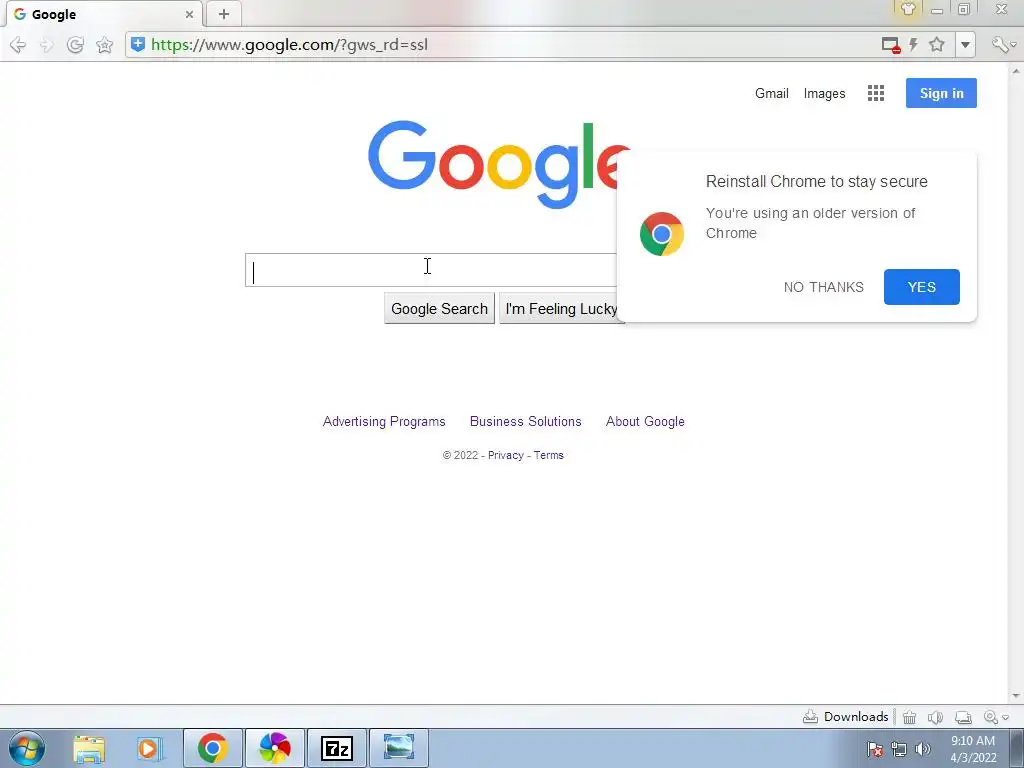Viewport: 1024px width, 768px height.
Task: Open Downloads in the status bar
Action: pos(845,716)
